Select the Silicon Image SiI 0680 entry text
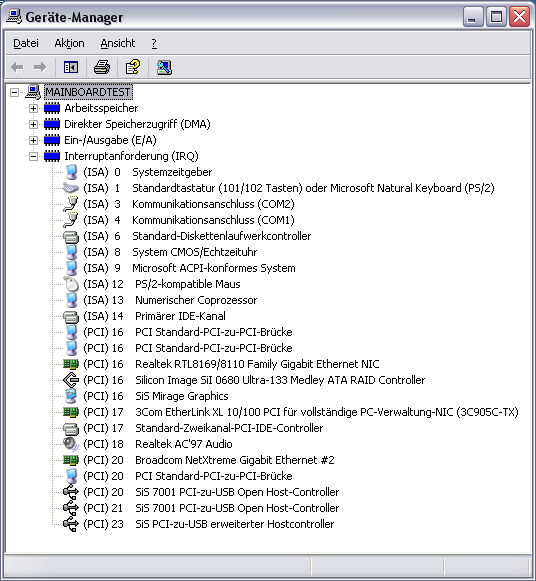Screen dimensions: 536x581 280,380
